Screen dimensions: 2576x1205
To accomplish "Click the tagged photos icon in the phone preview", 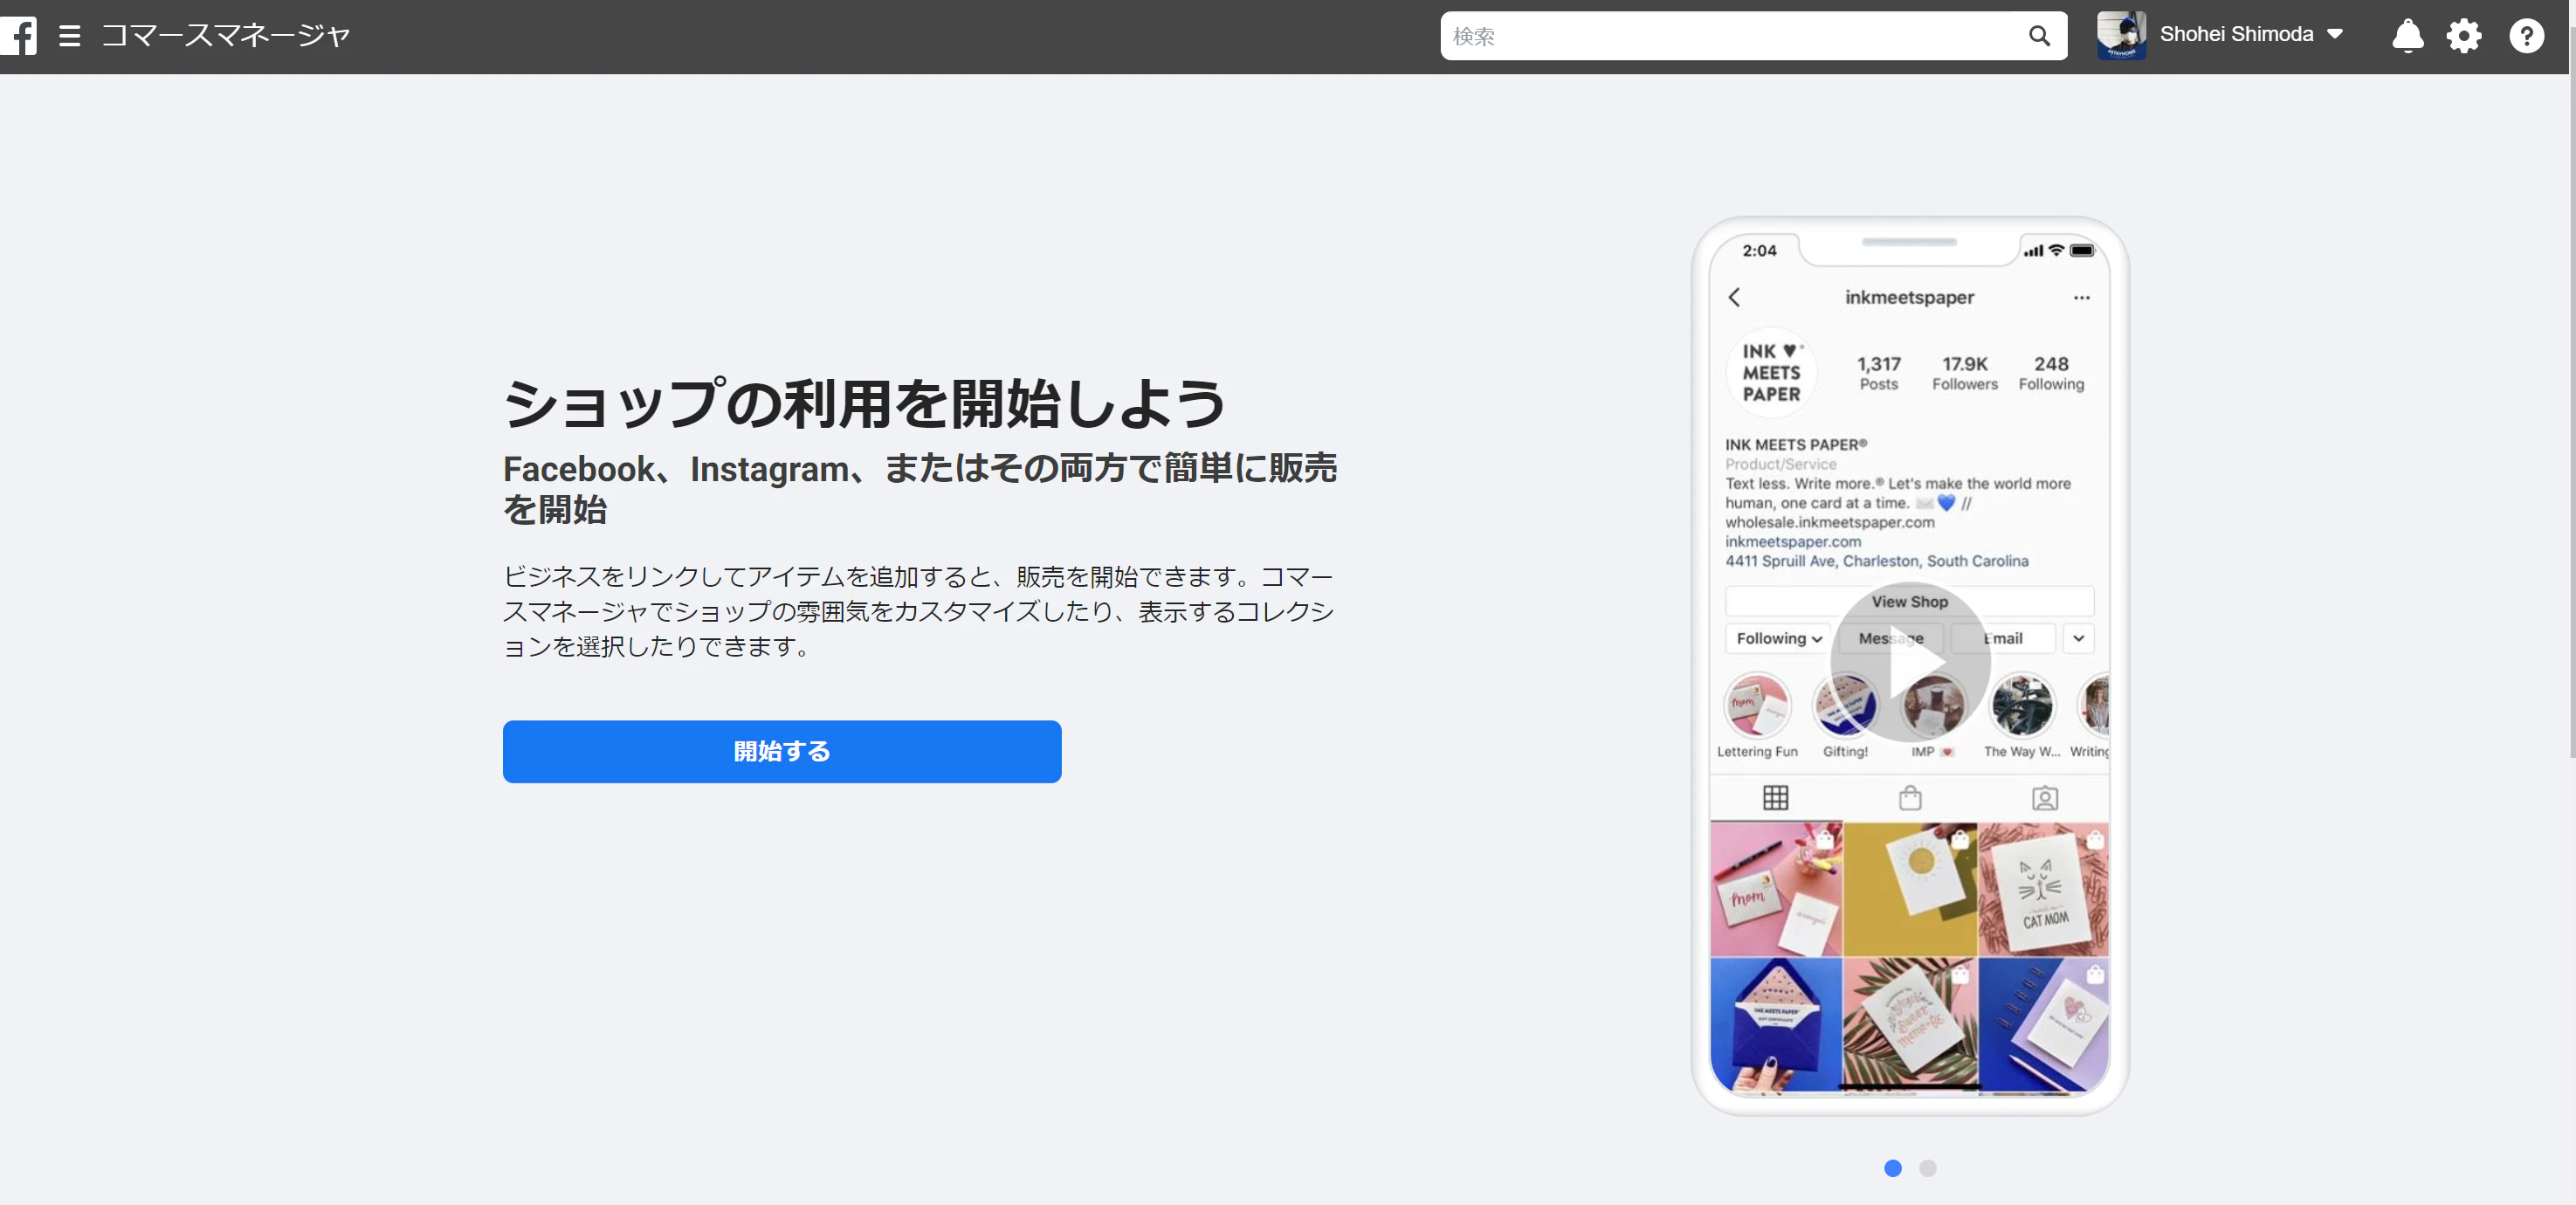I will tap(2044, 798).
